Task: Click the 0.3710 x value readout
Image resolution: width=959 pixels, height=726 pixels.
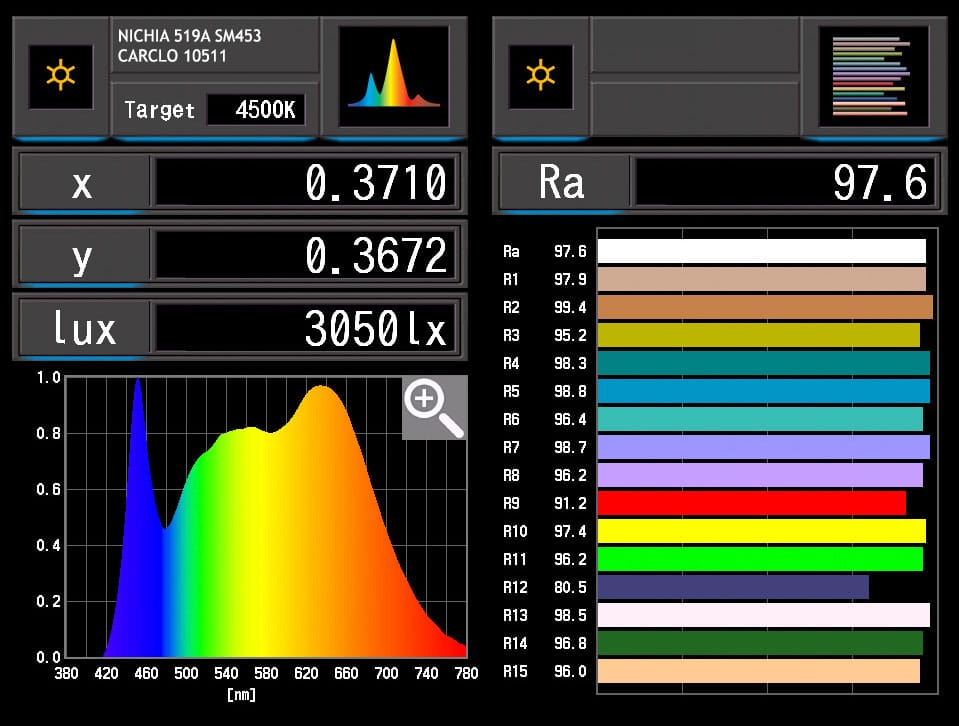Action: [306, 183]
